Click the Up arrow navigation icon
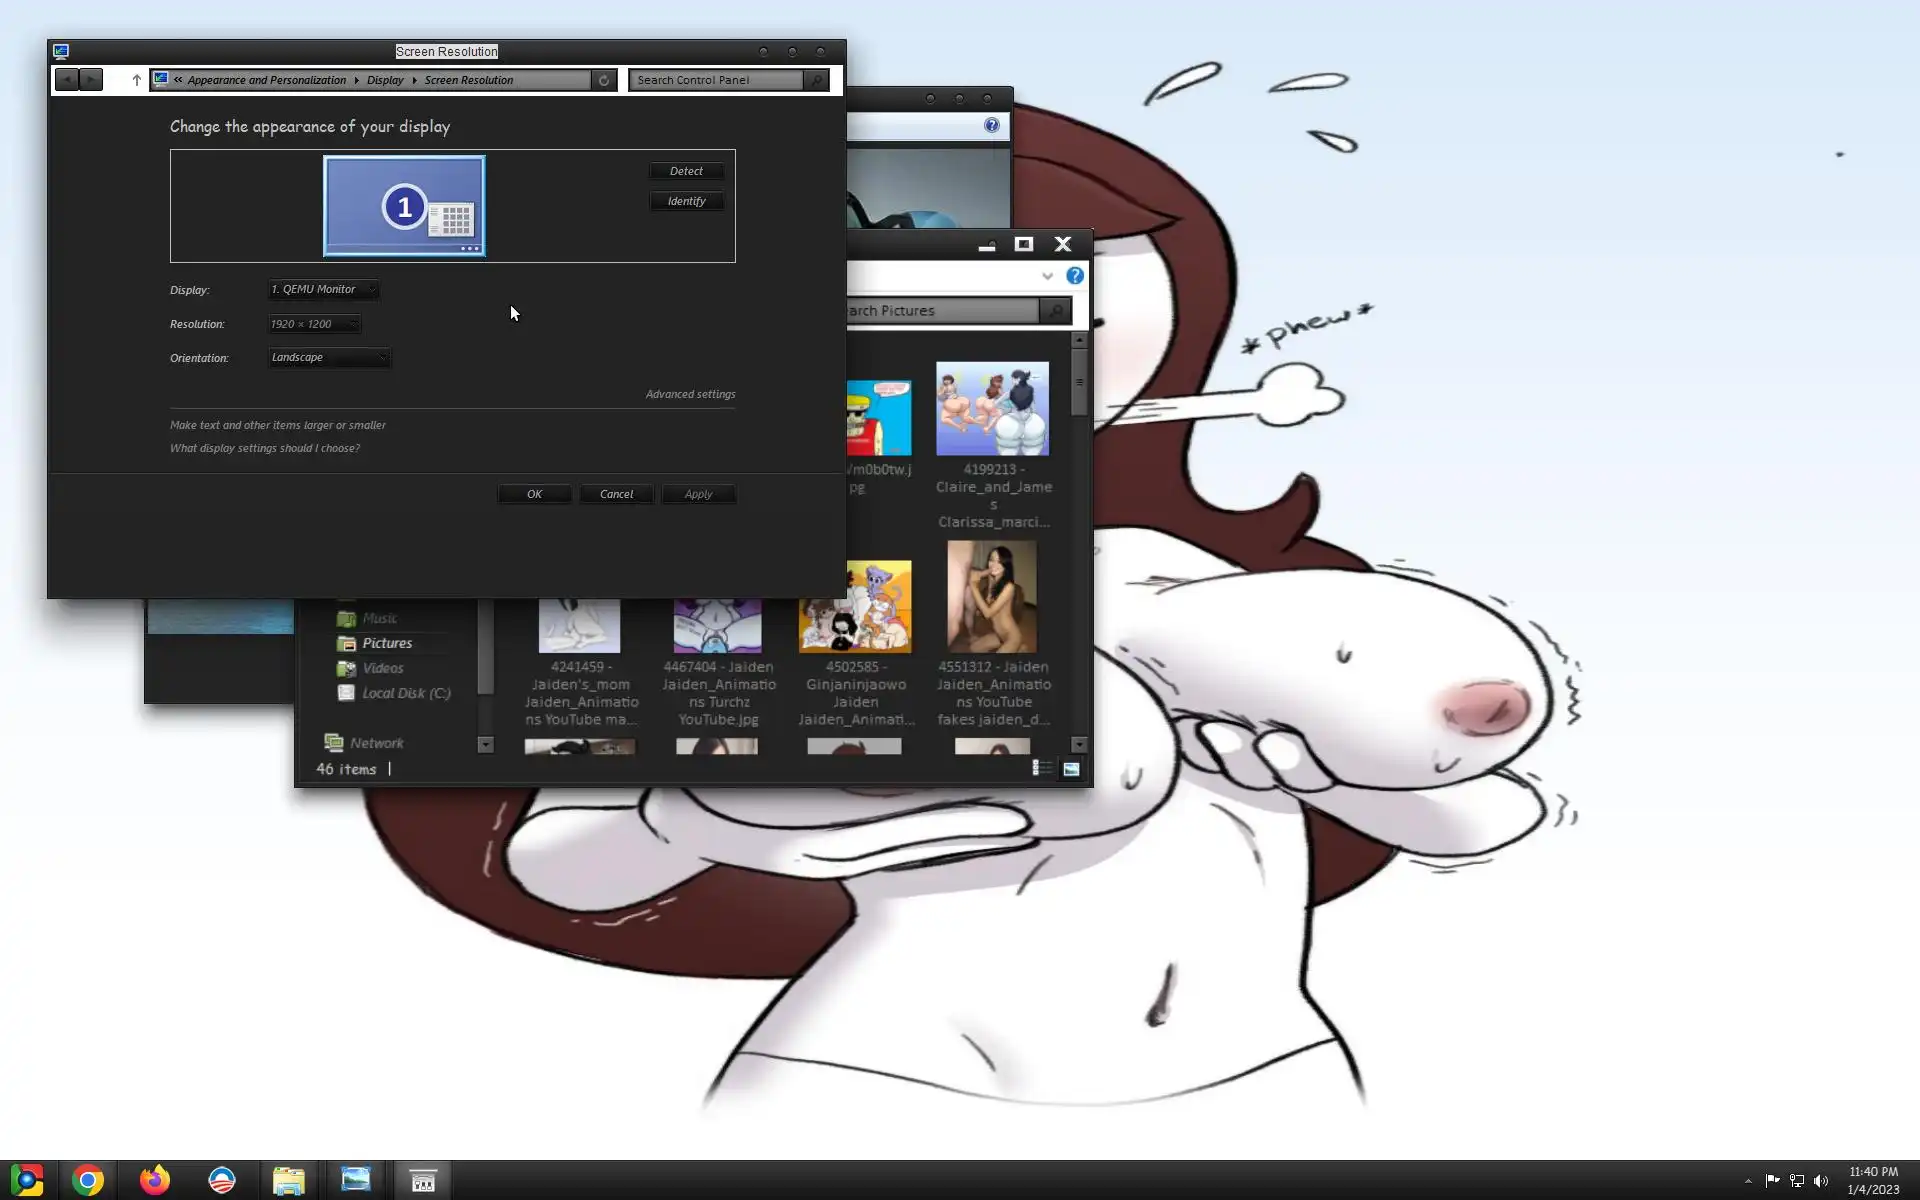 click(137, 80)
